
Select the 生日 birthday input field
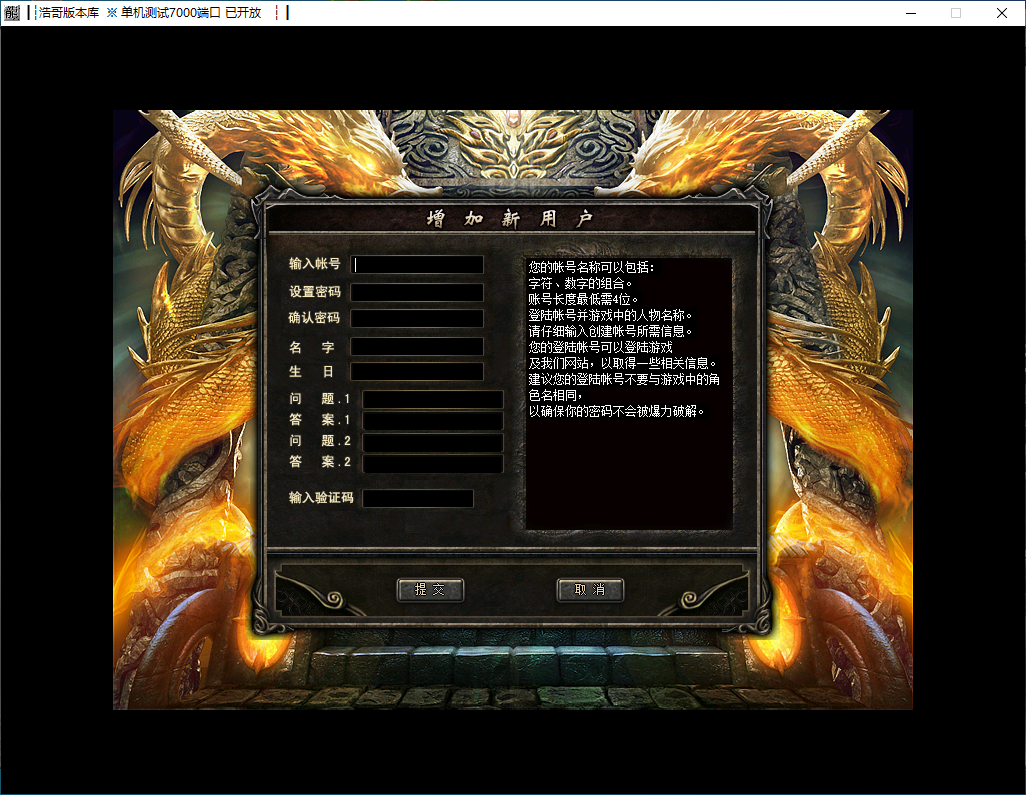click(417, 372)
